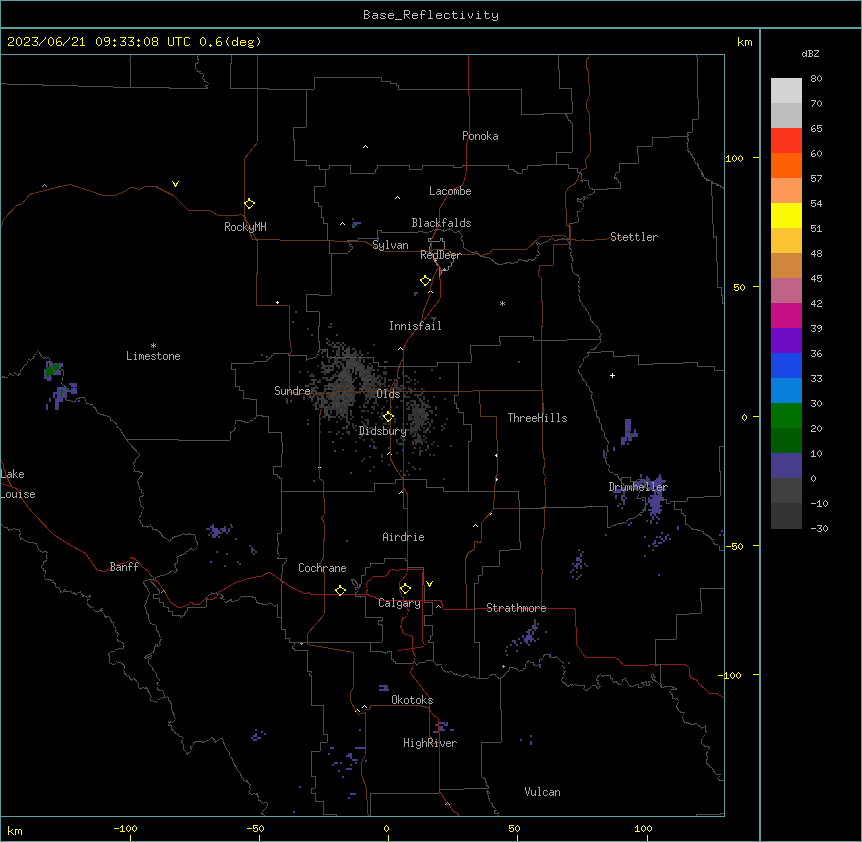This screenshot has width=862, height=842.
Task: Select the Drumheller city label
Action: [638, 487]
